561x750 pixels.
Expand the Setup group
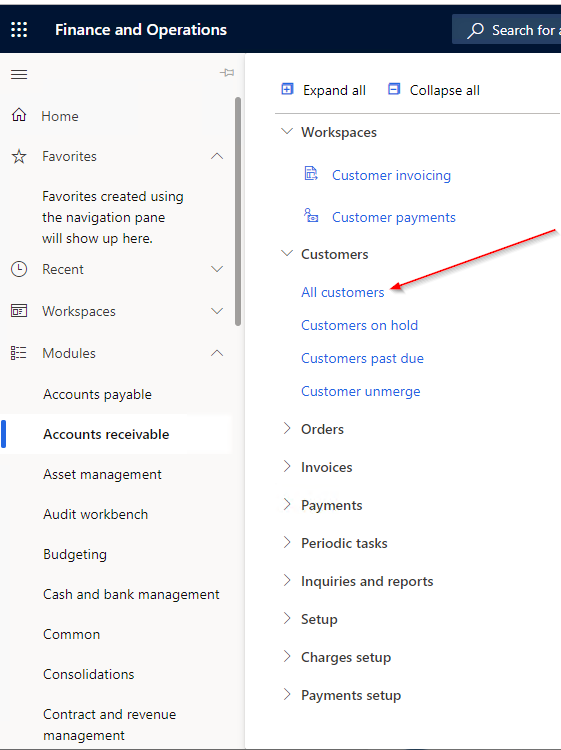coord(287,618)
